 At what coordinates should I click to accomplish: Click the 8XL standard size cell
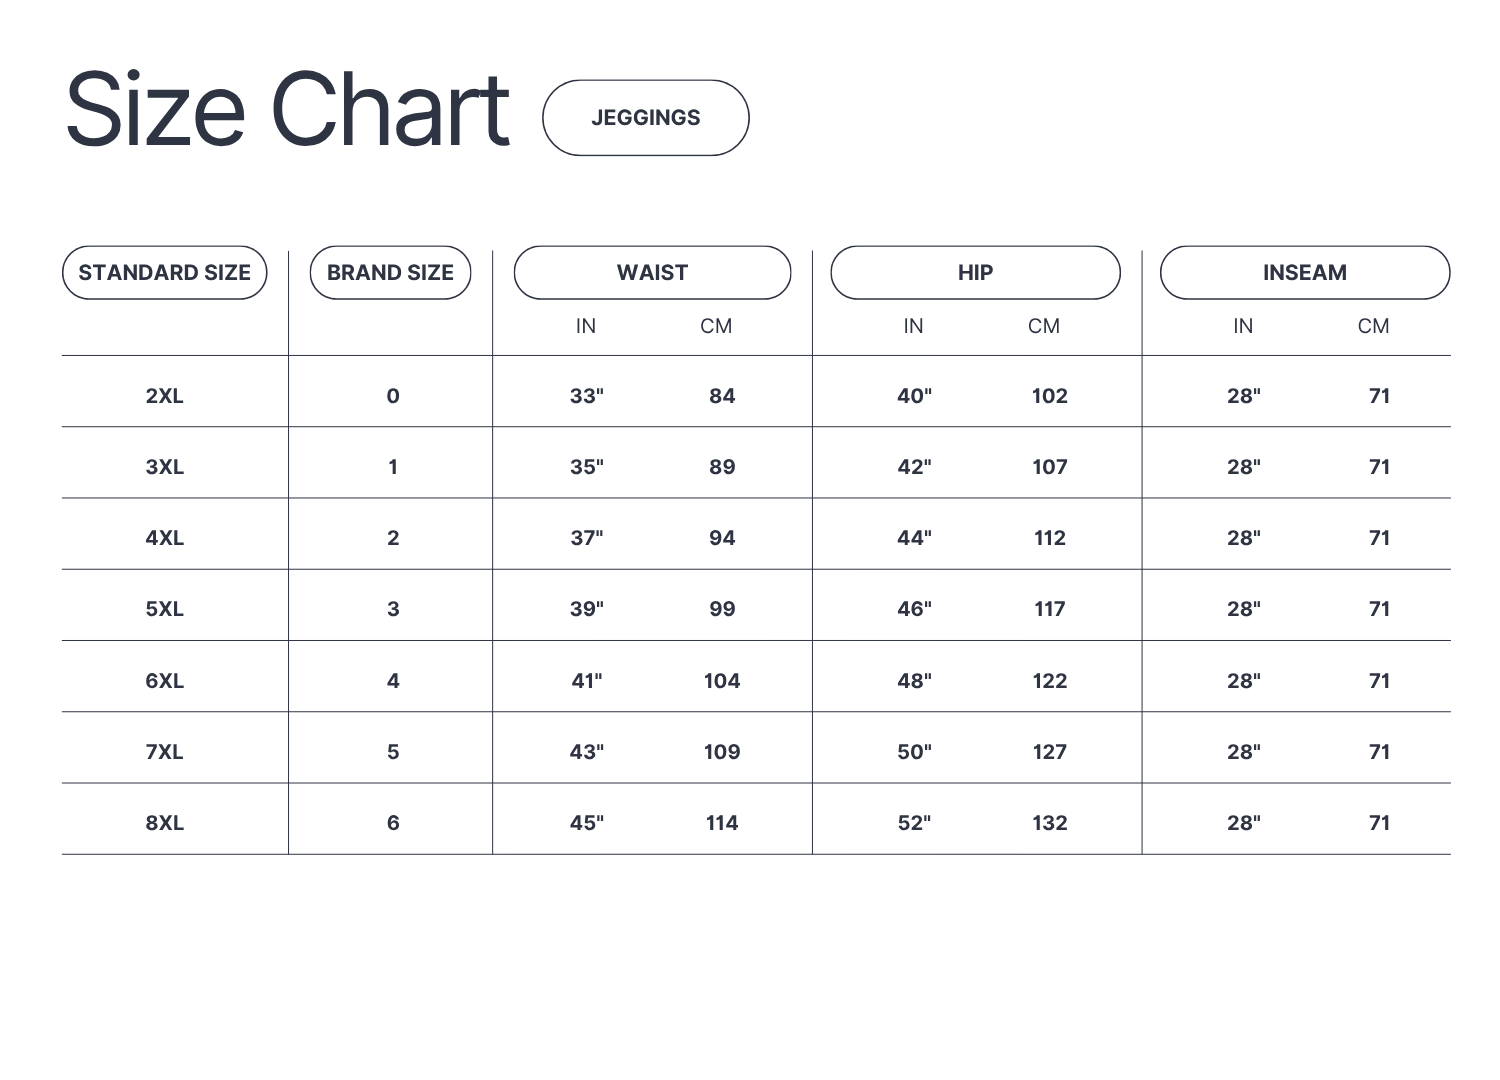[x=165, y=823]
